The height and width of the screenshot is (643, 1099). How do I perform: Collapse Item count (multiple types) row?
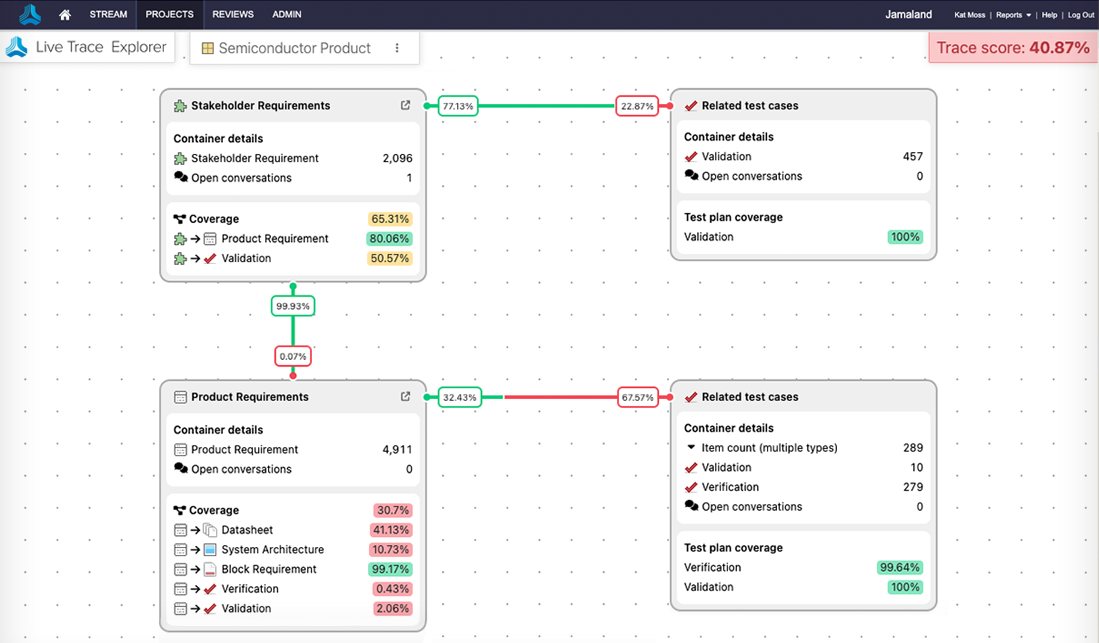pyautogui.click(x=690, y=448)
